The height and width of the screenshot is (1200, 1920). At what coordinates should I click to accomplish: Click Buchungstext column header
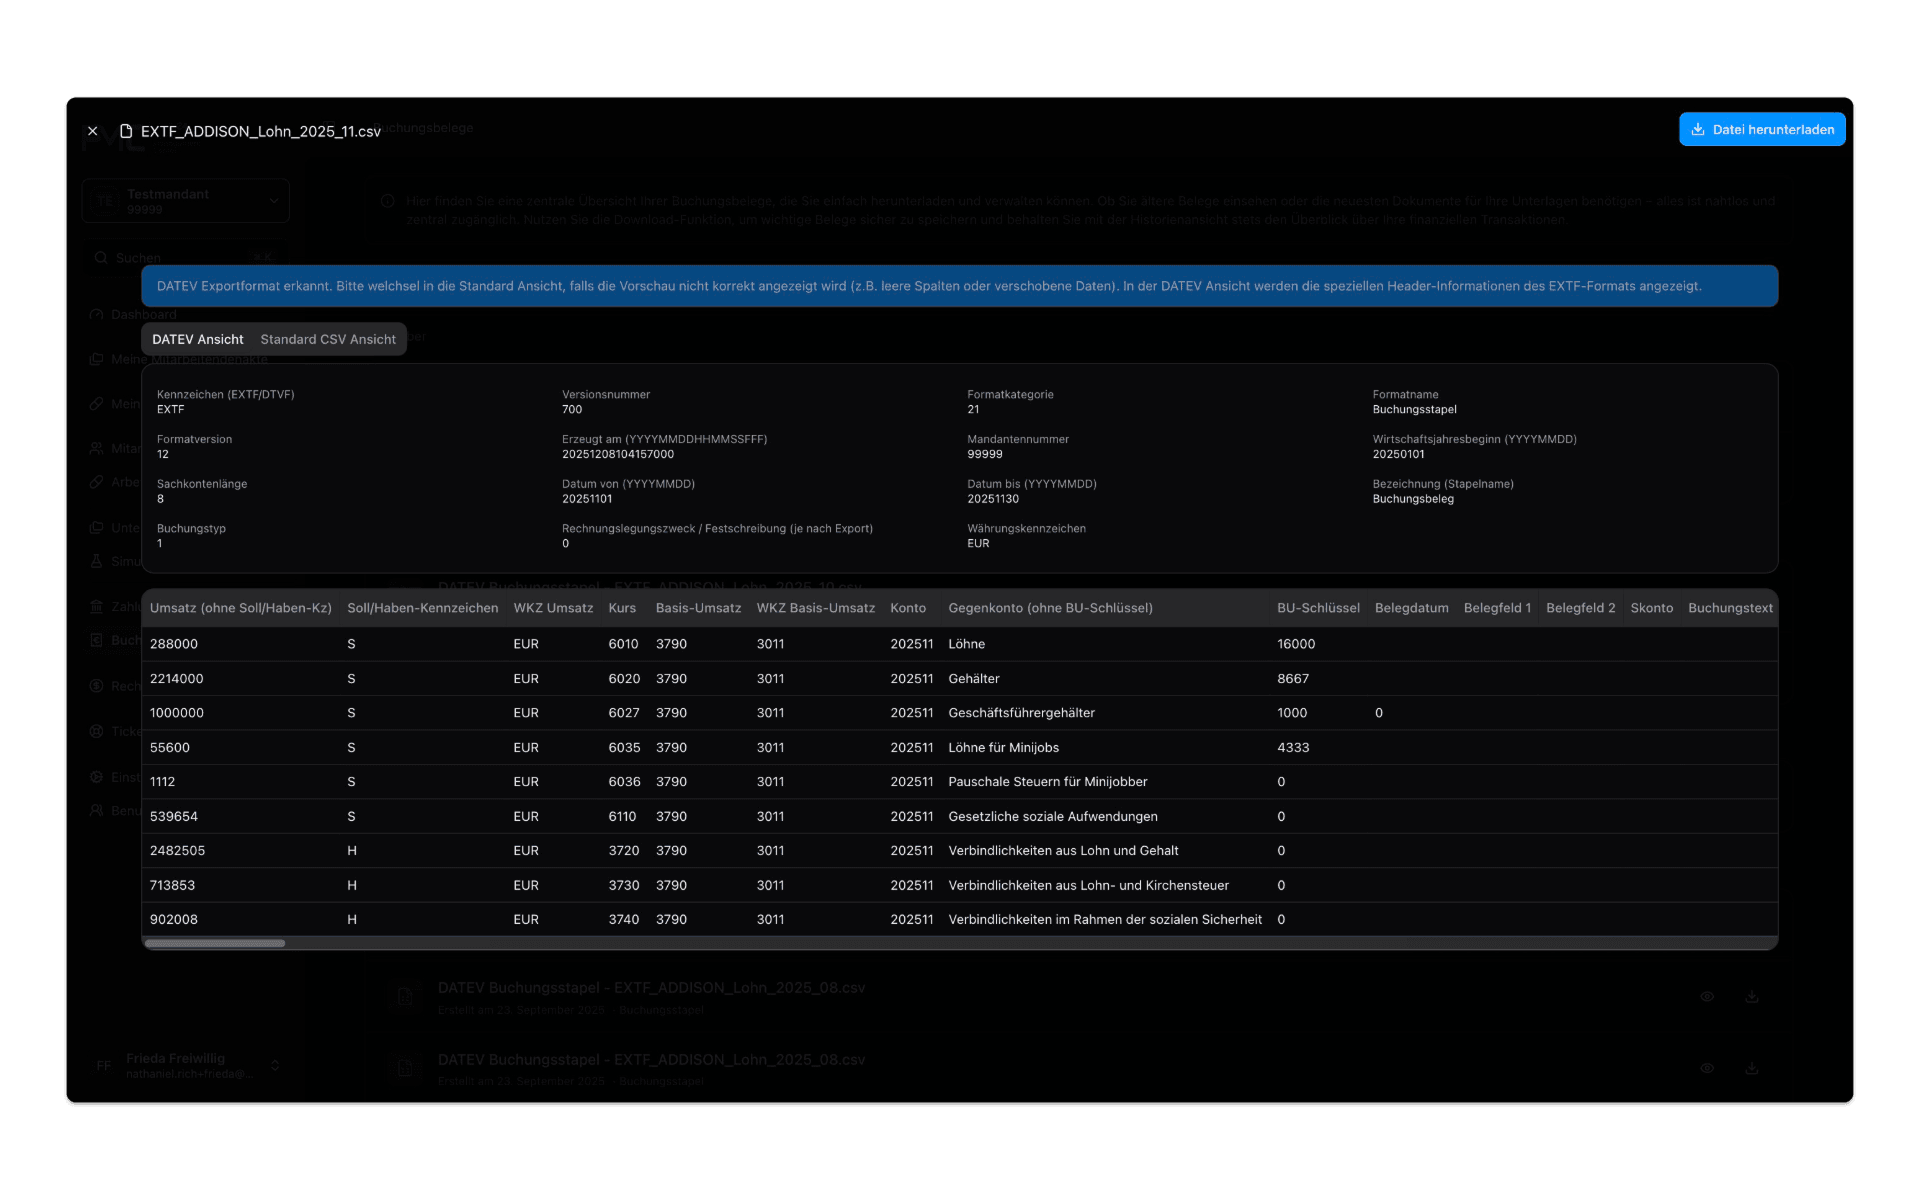pos(1730,608)
